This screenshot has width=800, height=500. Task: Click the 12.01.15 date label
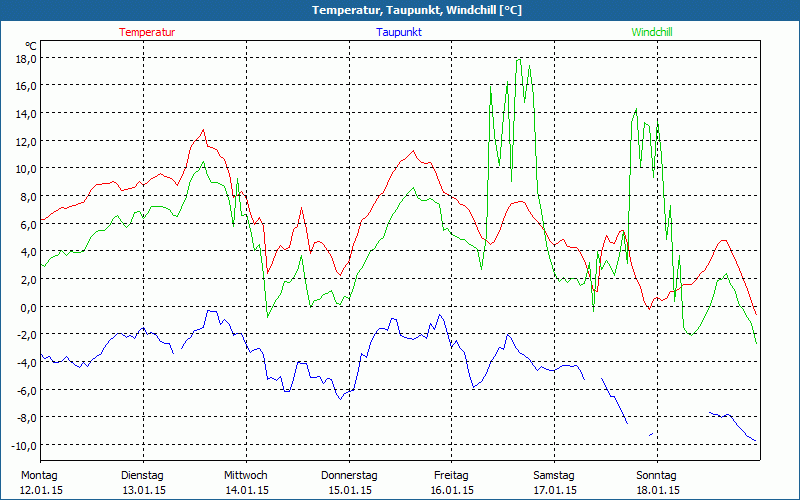point(41,490)
